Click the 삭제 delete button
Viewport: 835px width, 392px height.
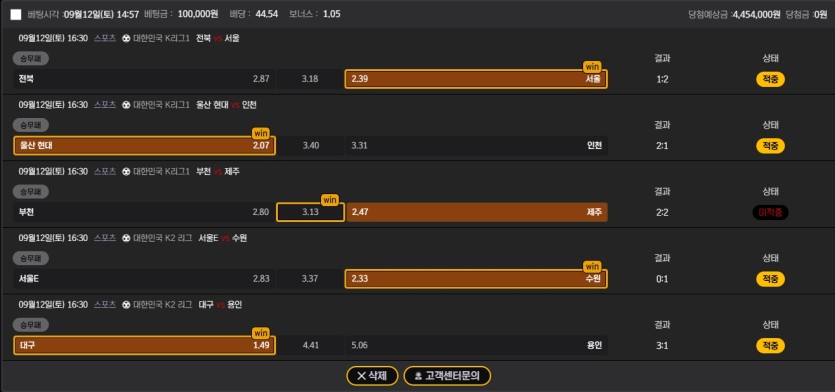tap(372, 375)
